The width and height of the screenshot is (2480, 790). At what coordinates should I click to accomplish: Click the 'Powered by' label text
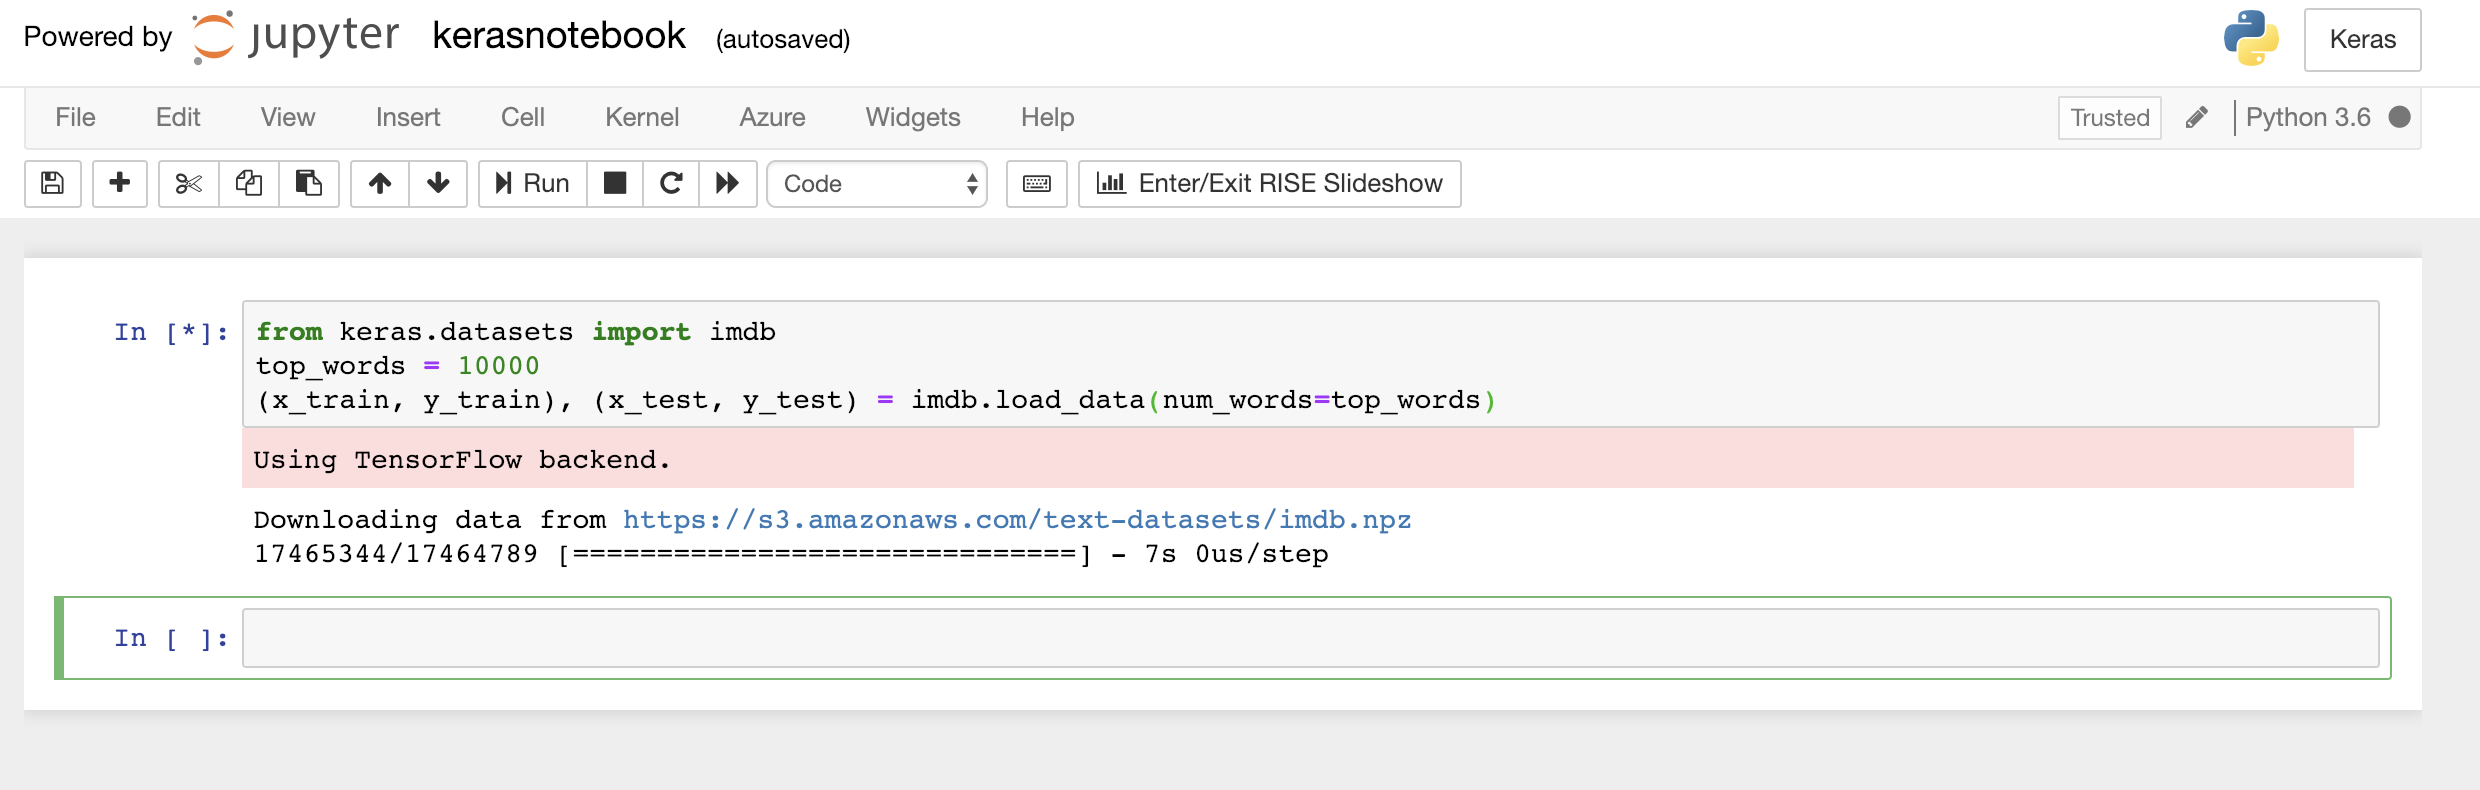pos(98,37)
